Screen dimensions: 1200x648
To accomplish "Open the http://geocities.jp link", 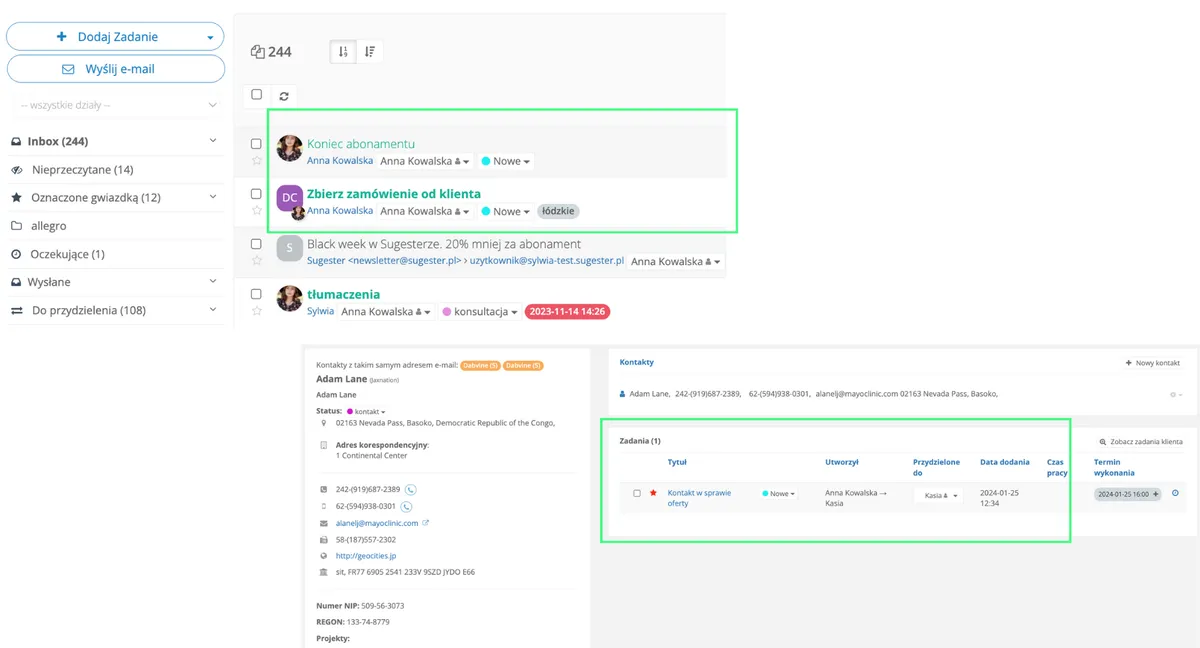I will click(366, 556).
